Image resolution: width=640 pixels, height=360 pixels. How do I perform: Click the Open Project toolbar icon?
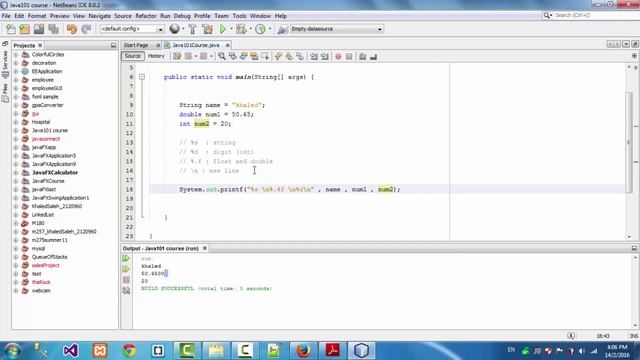39,29
